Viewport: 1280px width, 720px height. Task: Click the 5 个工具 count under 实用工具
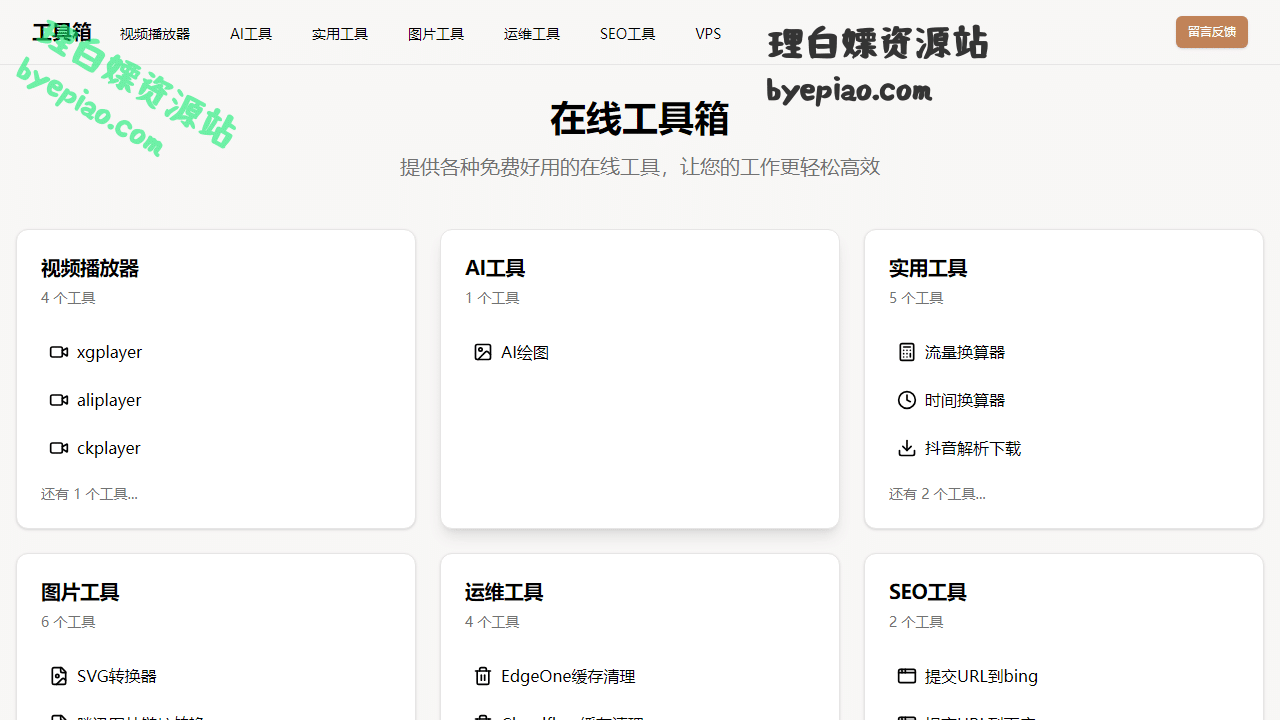pyautogui.click(x=916, y=298)
